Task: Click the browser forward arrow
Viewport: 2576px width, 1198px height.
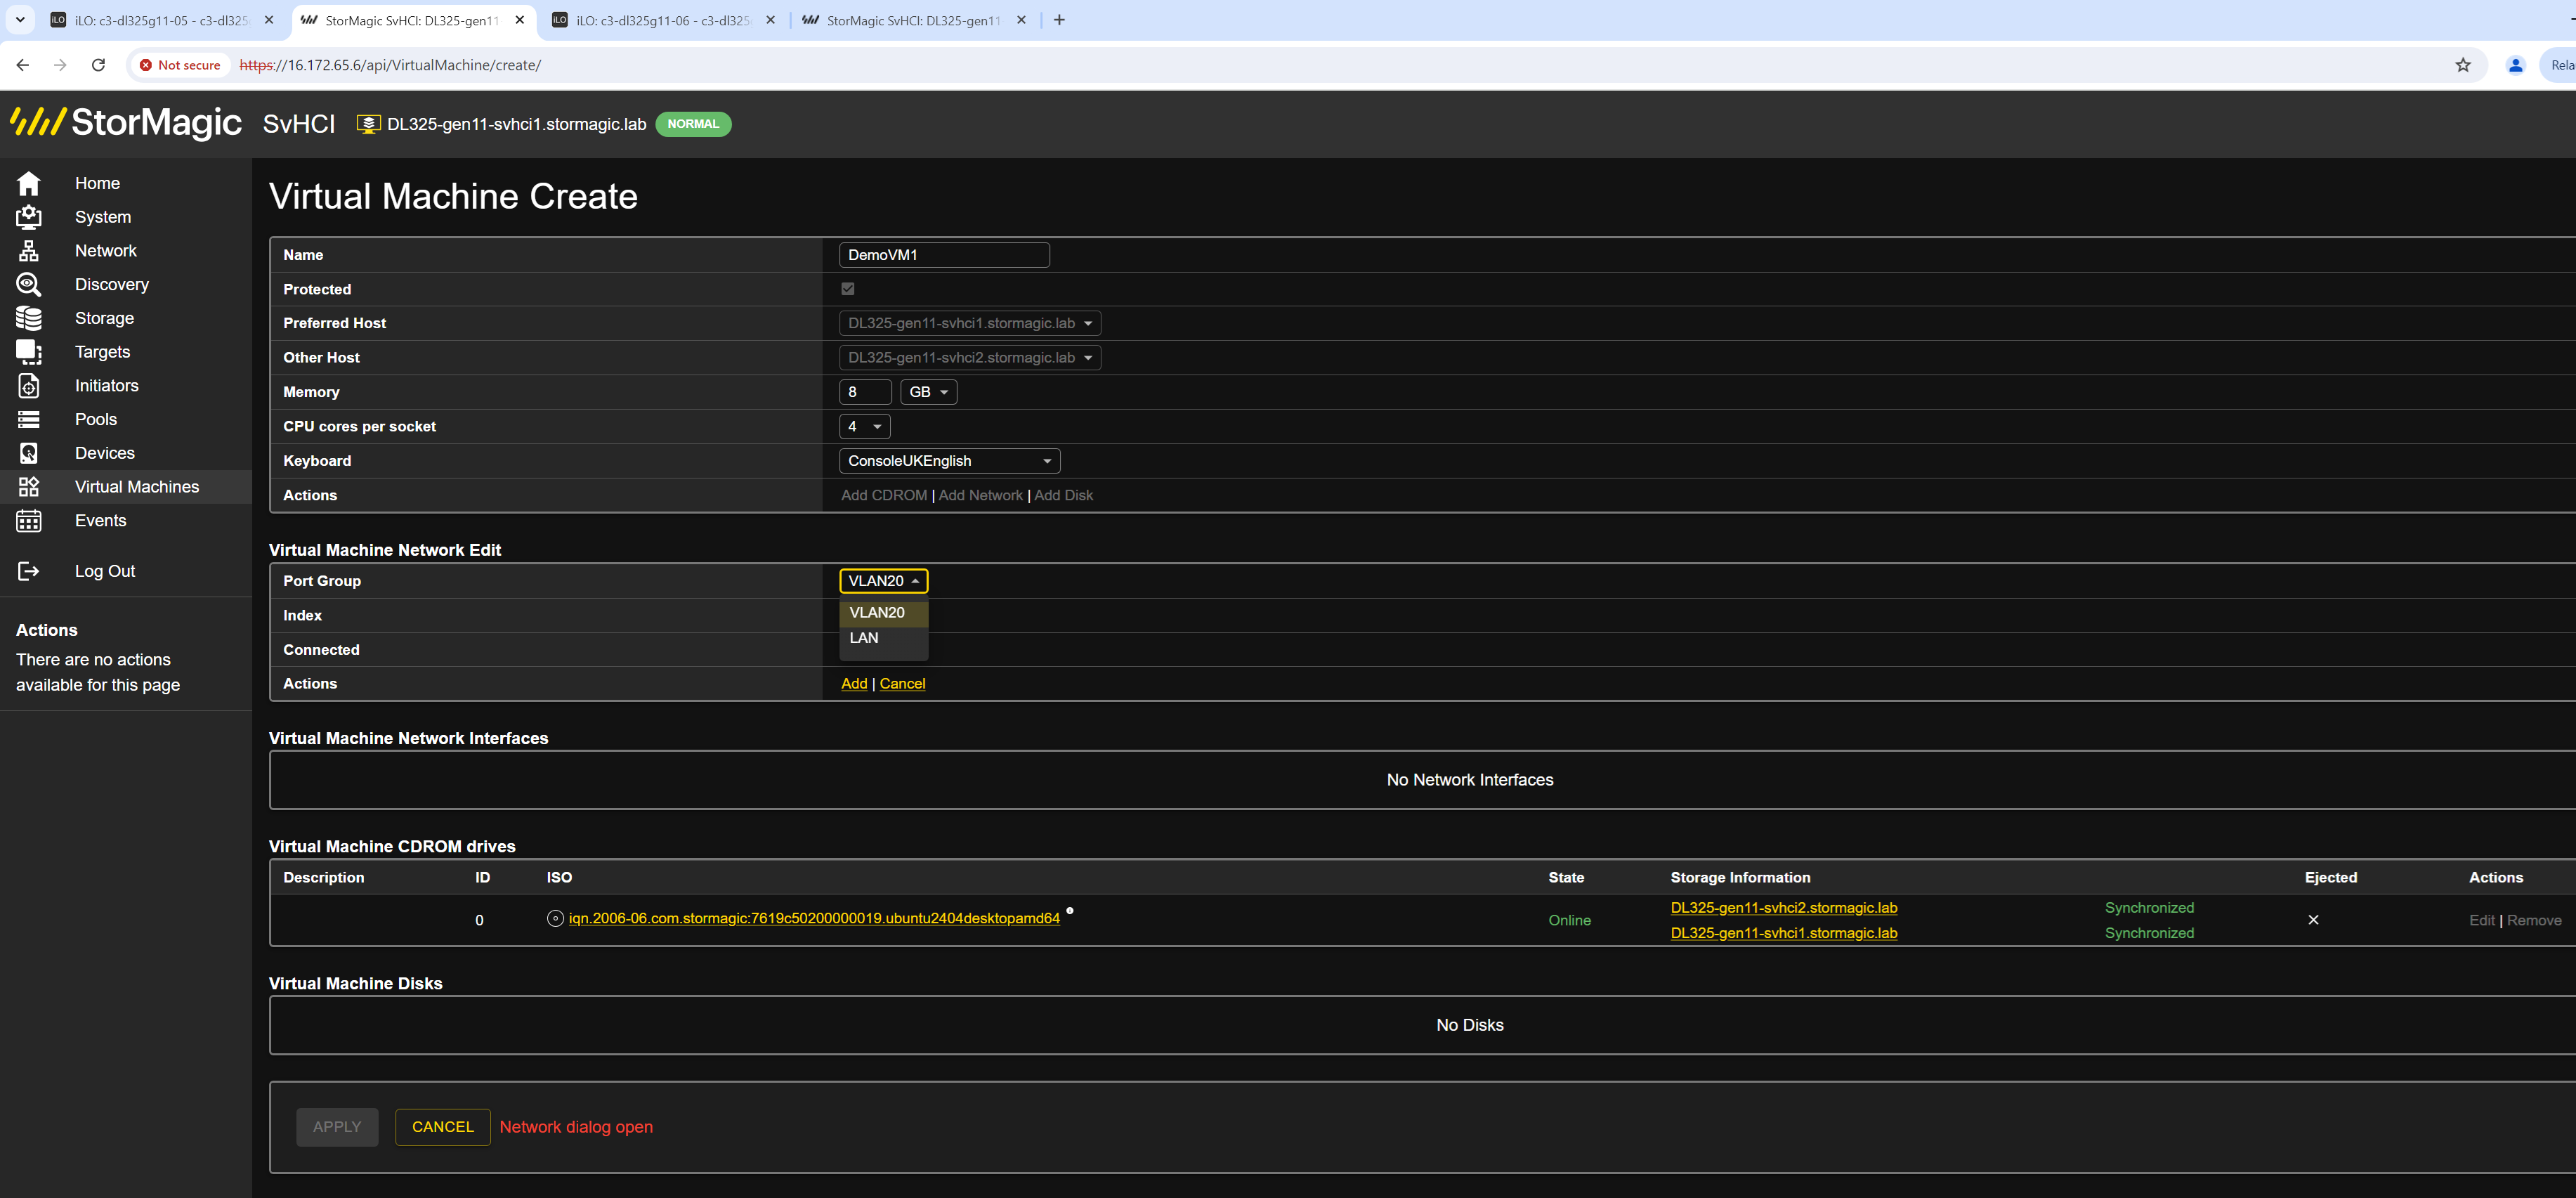Action: 60,65
